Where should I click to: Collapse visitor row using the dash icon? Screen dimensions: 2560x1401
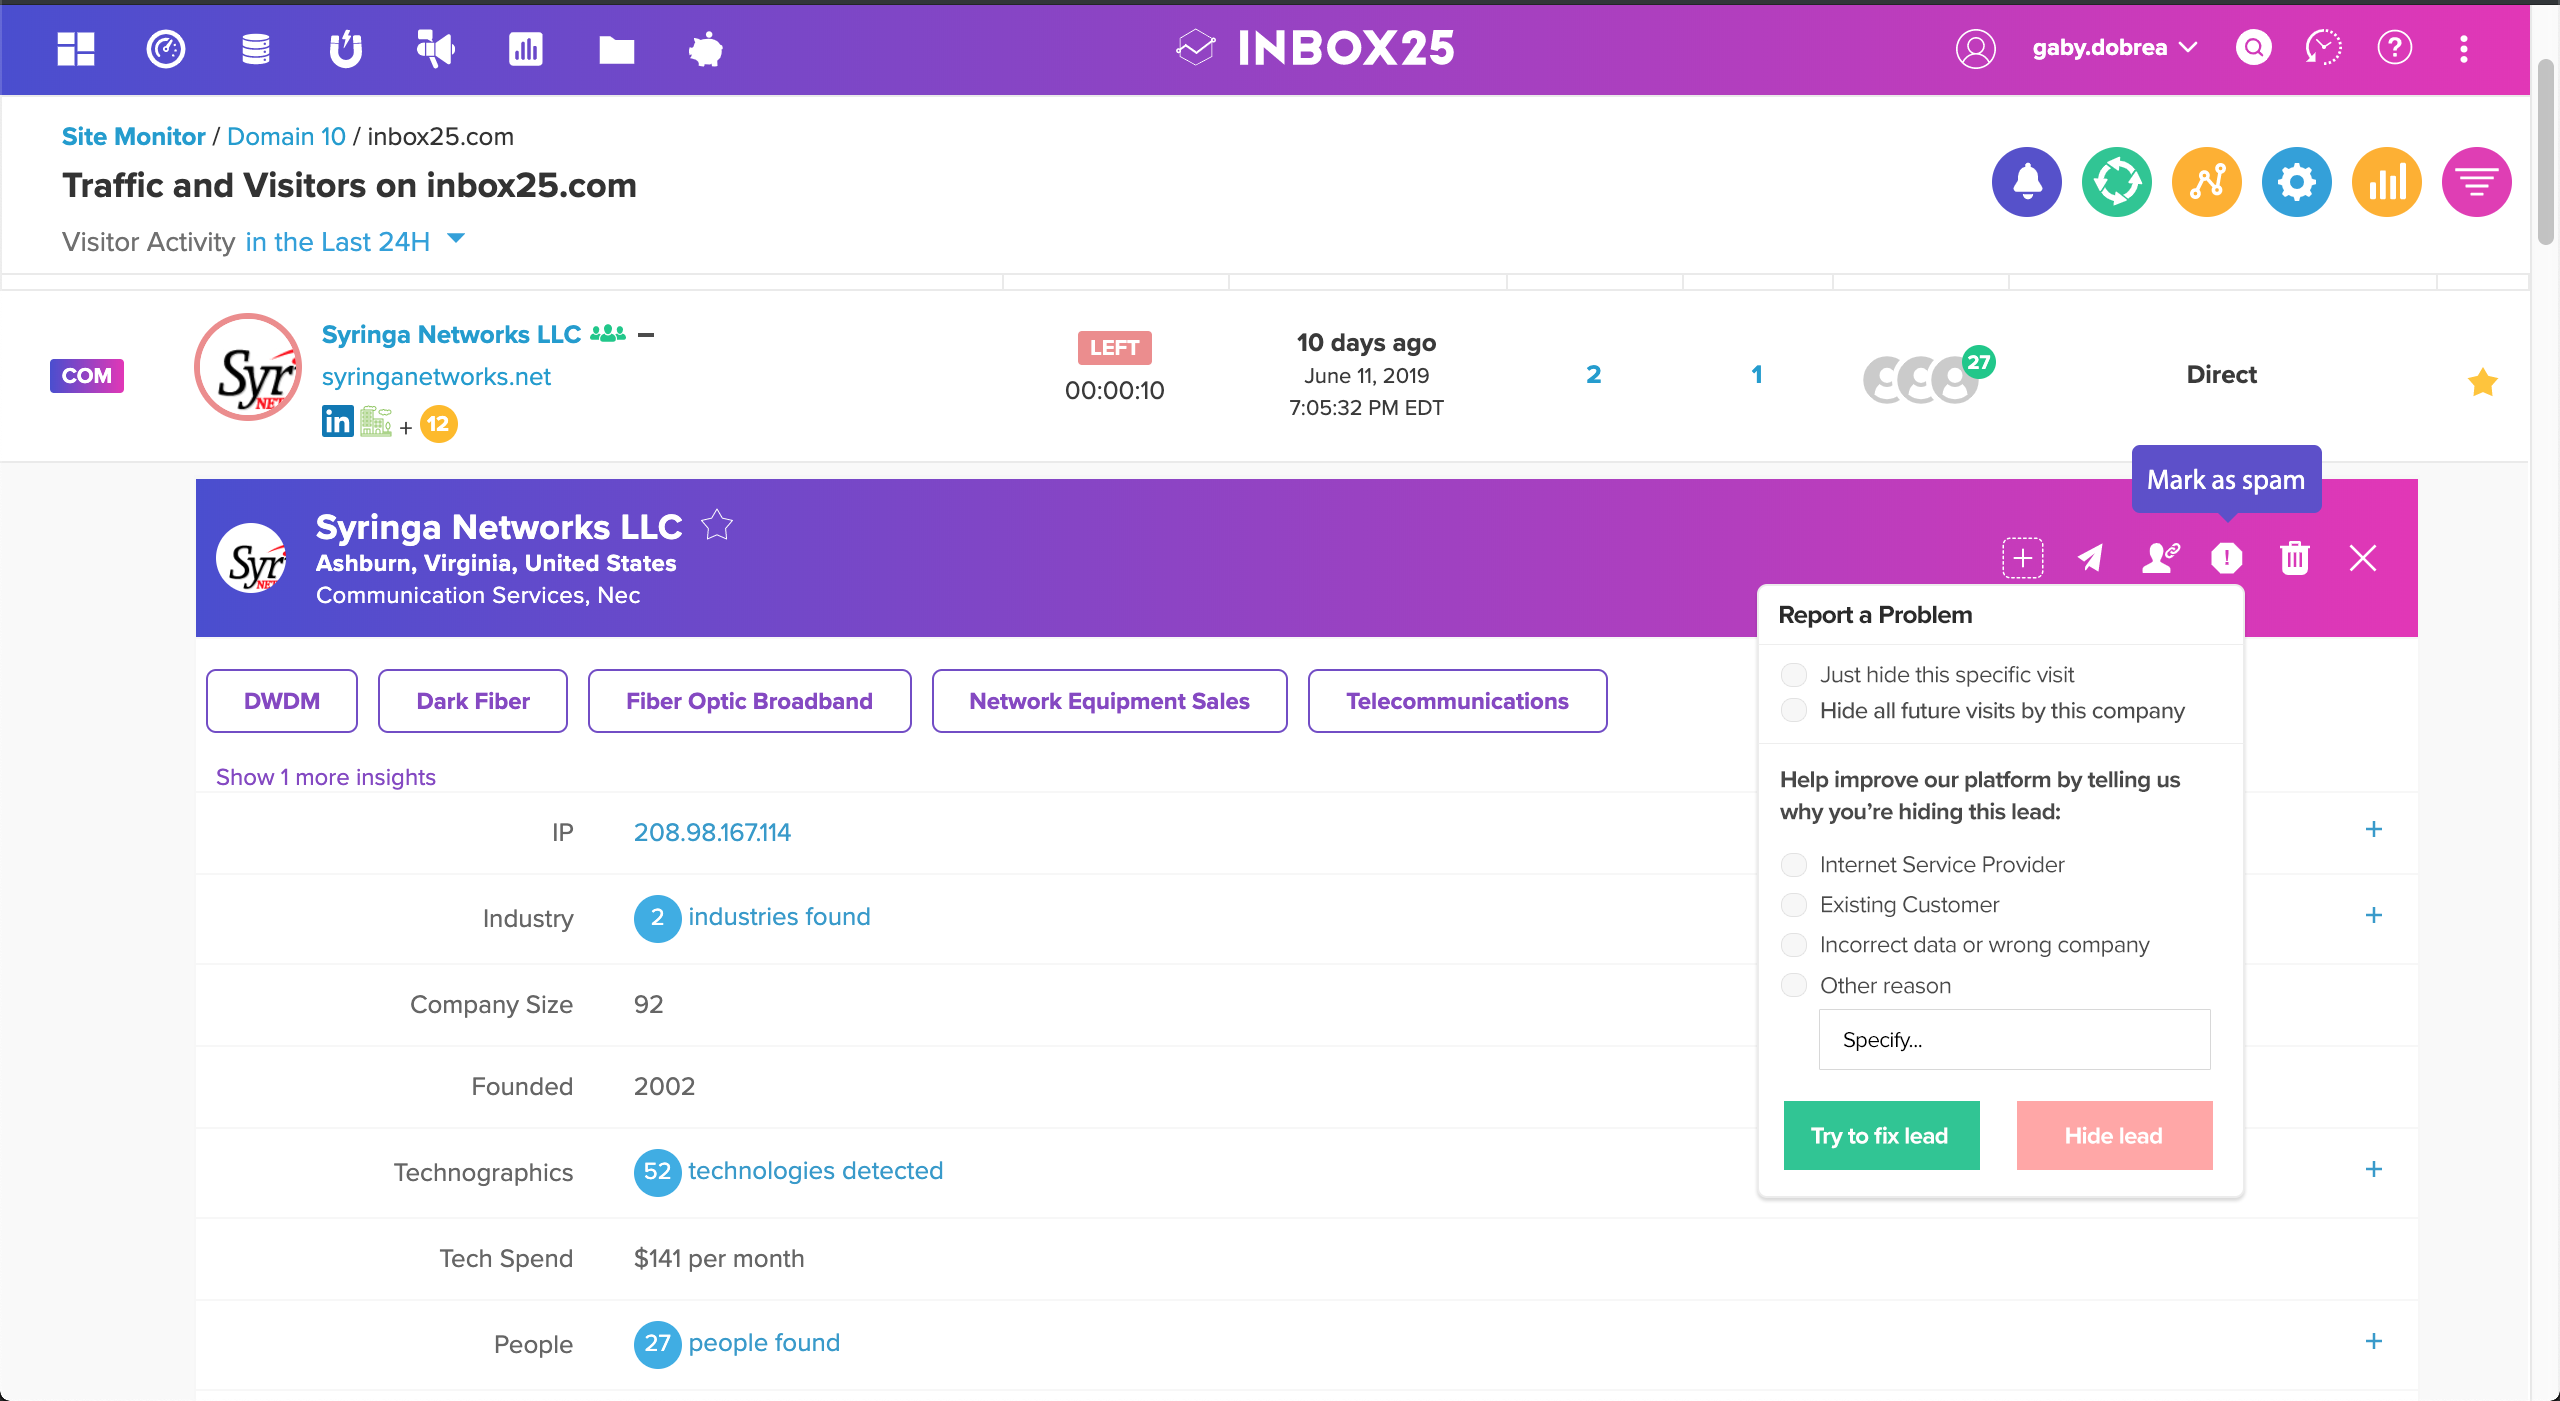click(x=646, y=335)
